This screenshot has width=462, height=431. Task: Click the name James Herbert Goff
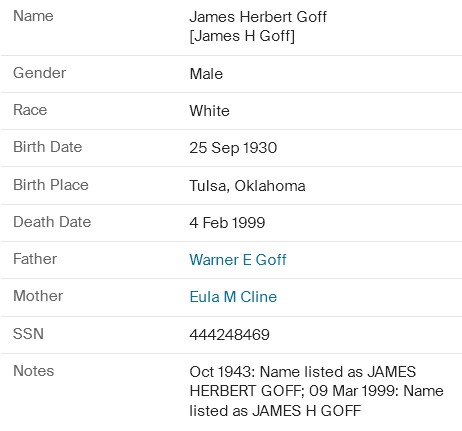click(258, 17)
